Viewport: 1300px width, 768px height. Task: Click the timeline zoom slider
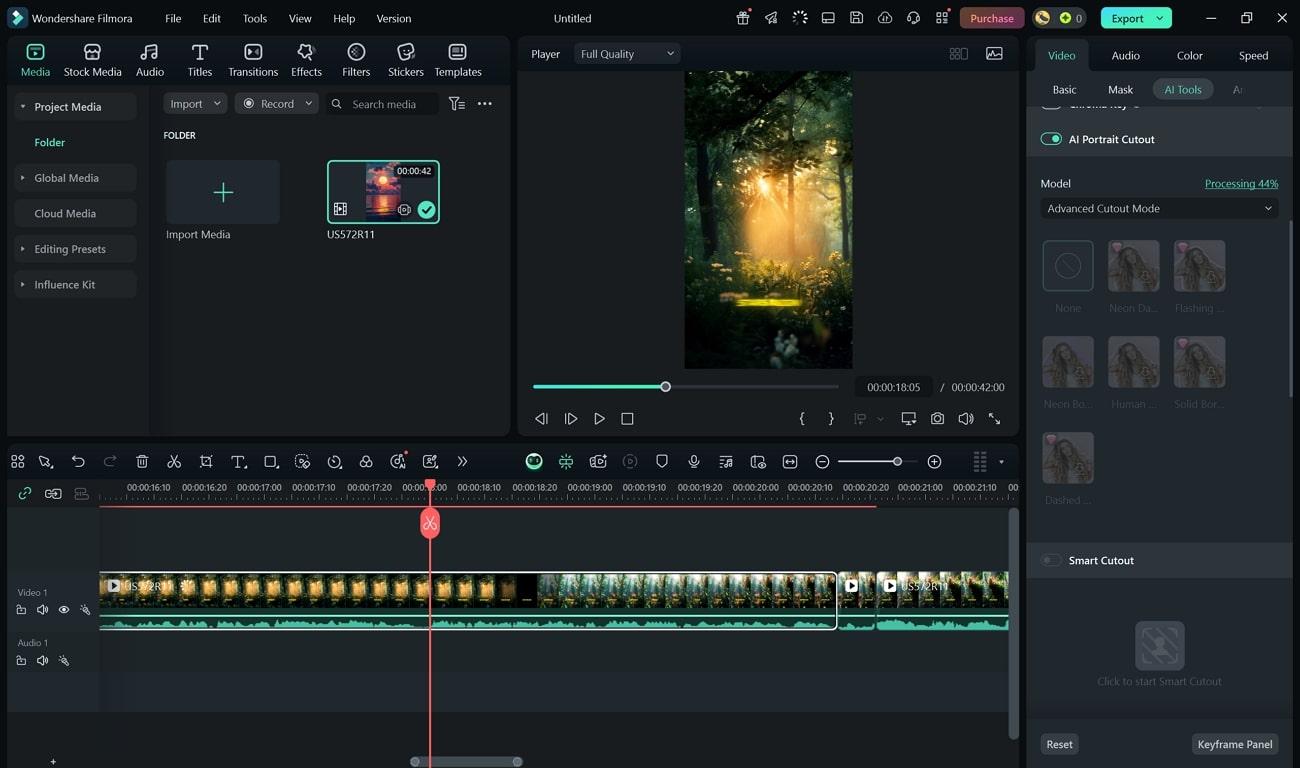click(877, 461)
